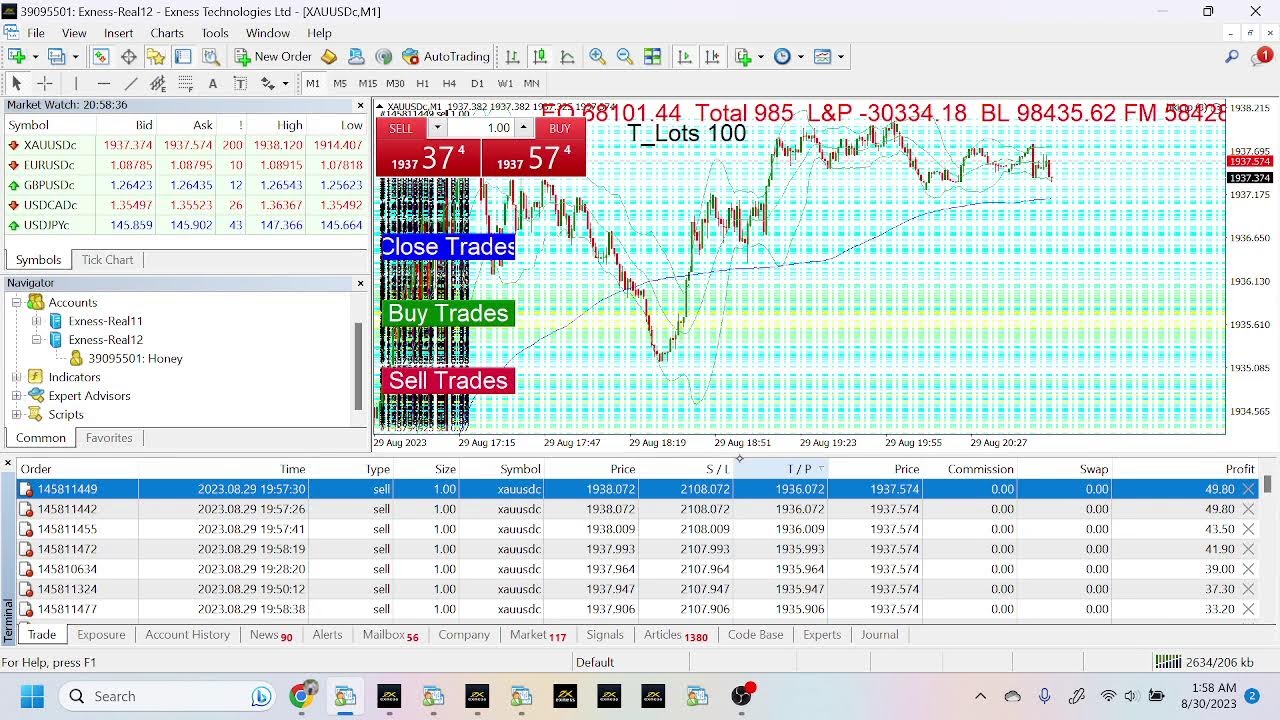This screenshot has width=1280, height=720.
Task: Toggle Chart Shift
Action: tap(711, 57)
